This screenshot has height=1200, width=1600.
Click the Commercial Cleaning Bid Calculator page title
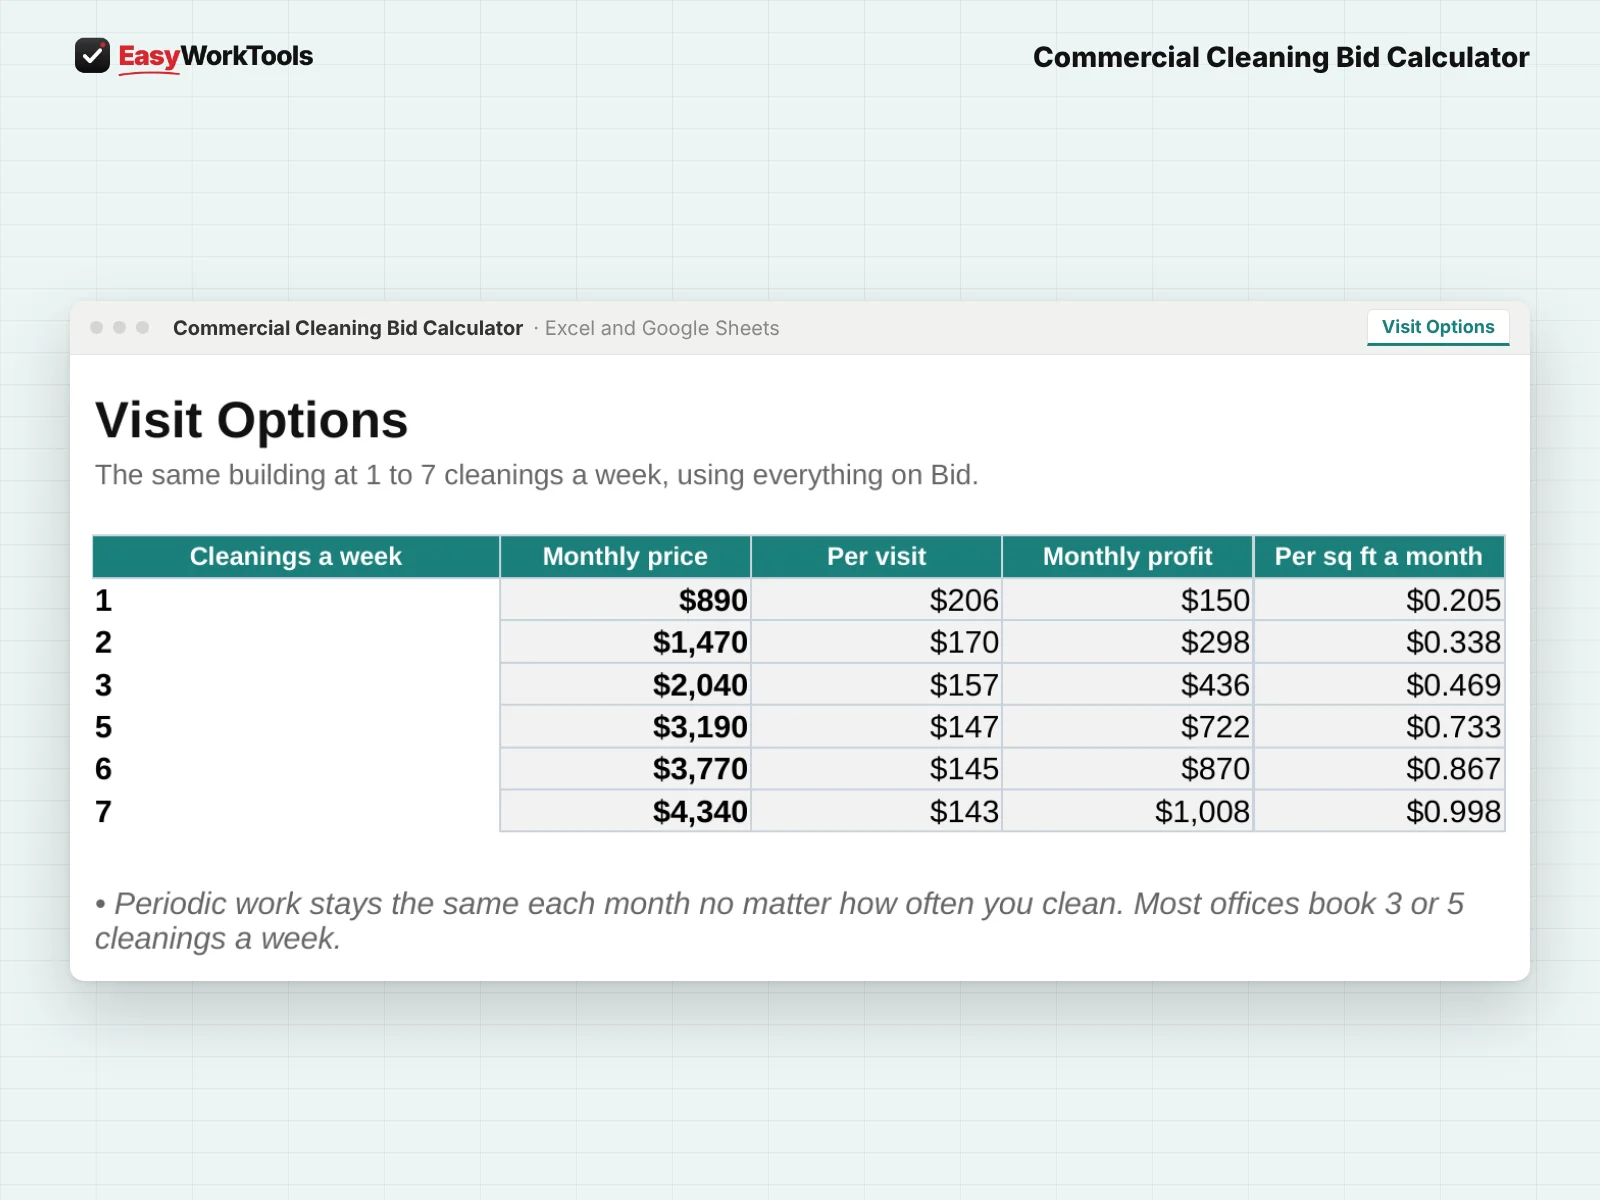coord(1281,57)
